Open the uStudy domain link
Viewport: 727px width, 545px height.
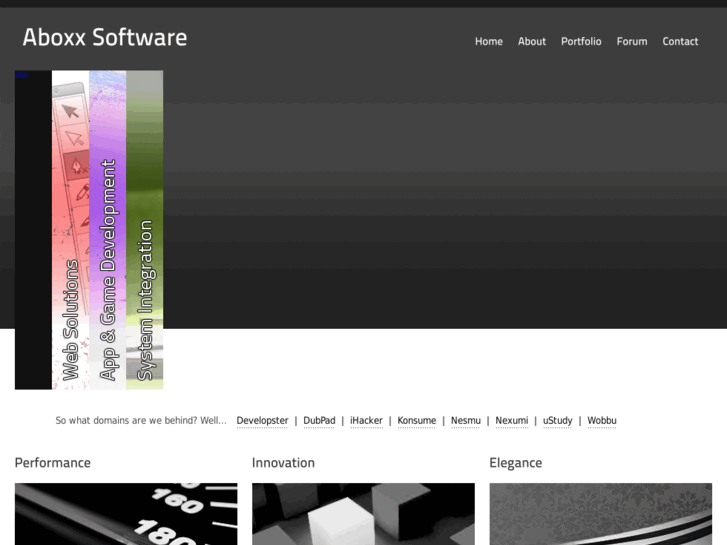tap(558, 421)
